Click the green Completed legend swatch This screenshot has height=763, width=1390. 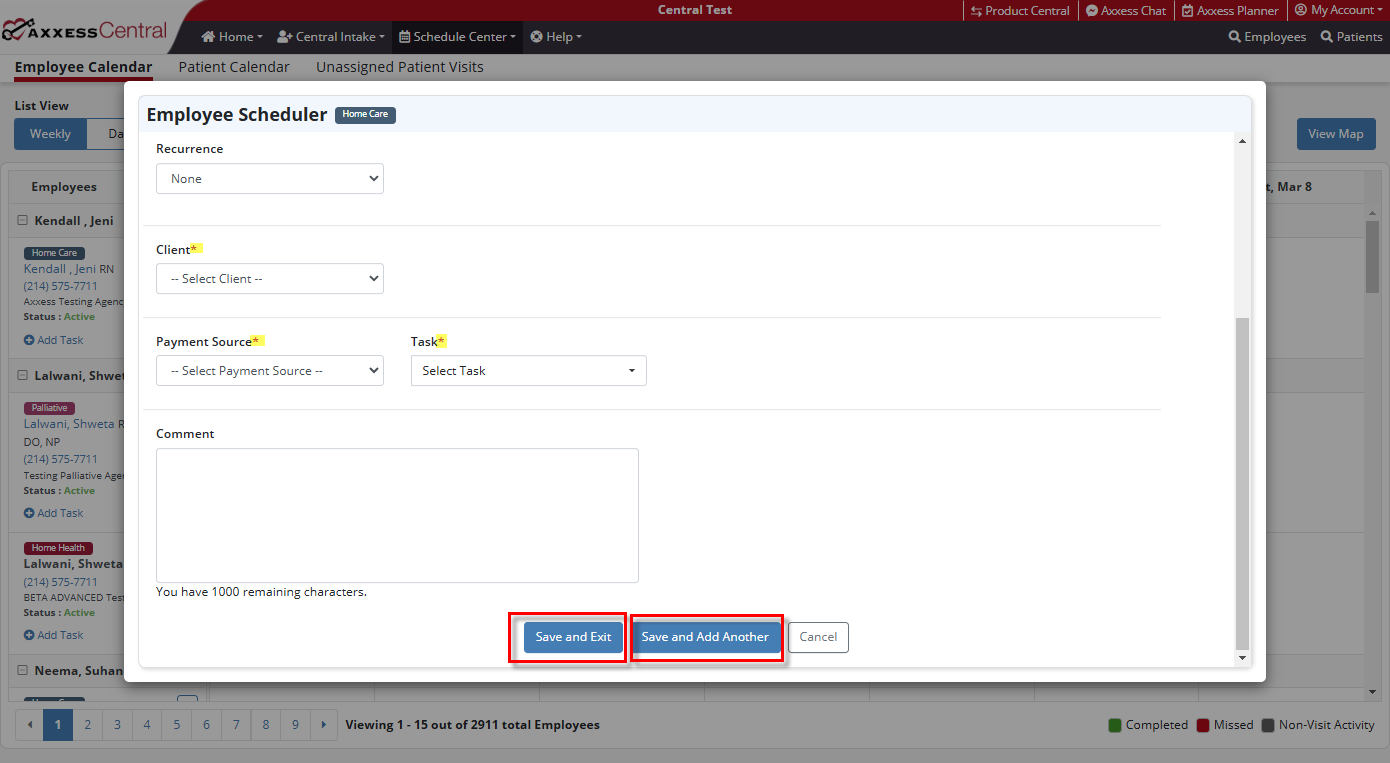[1115, 725]
